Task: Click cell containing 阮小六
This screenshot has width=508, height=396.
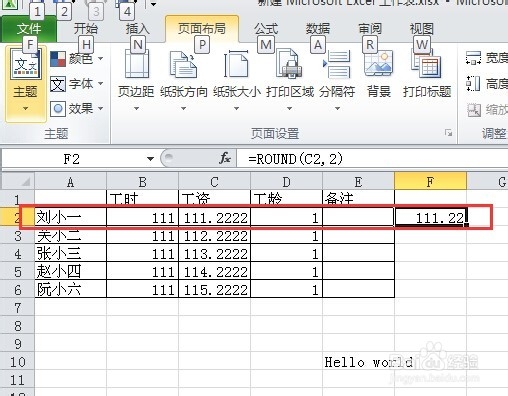Action: click(70, 290)
